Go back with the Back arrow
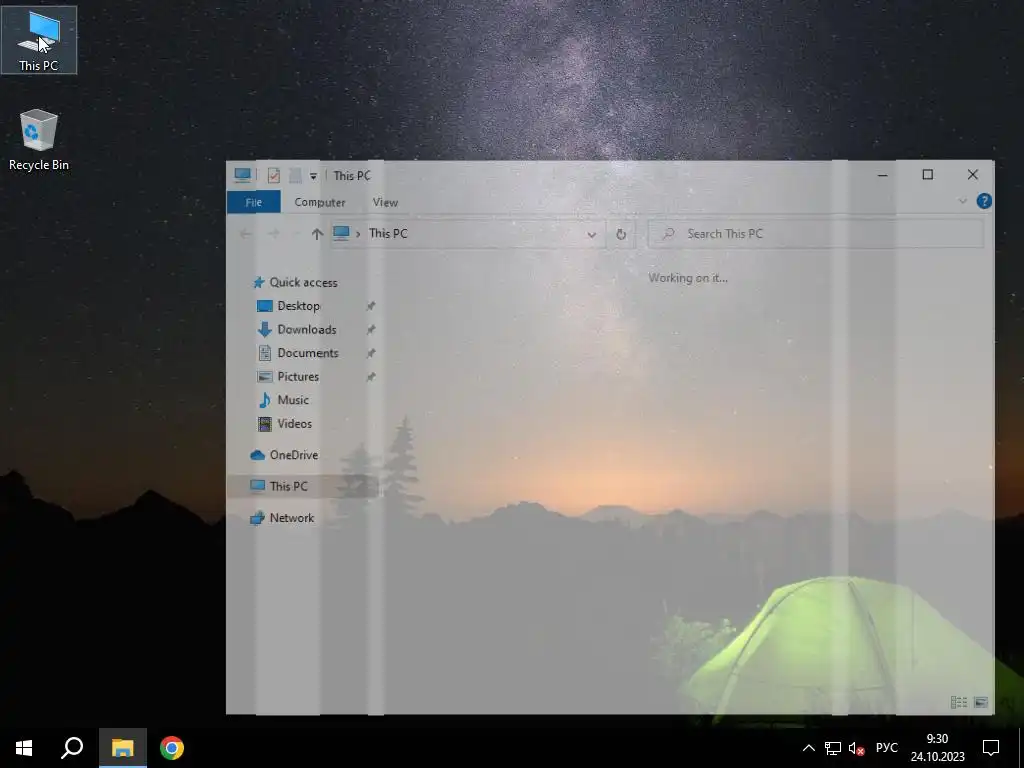This screenshot has width=1024, height=768. [x=246, y=234]
